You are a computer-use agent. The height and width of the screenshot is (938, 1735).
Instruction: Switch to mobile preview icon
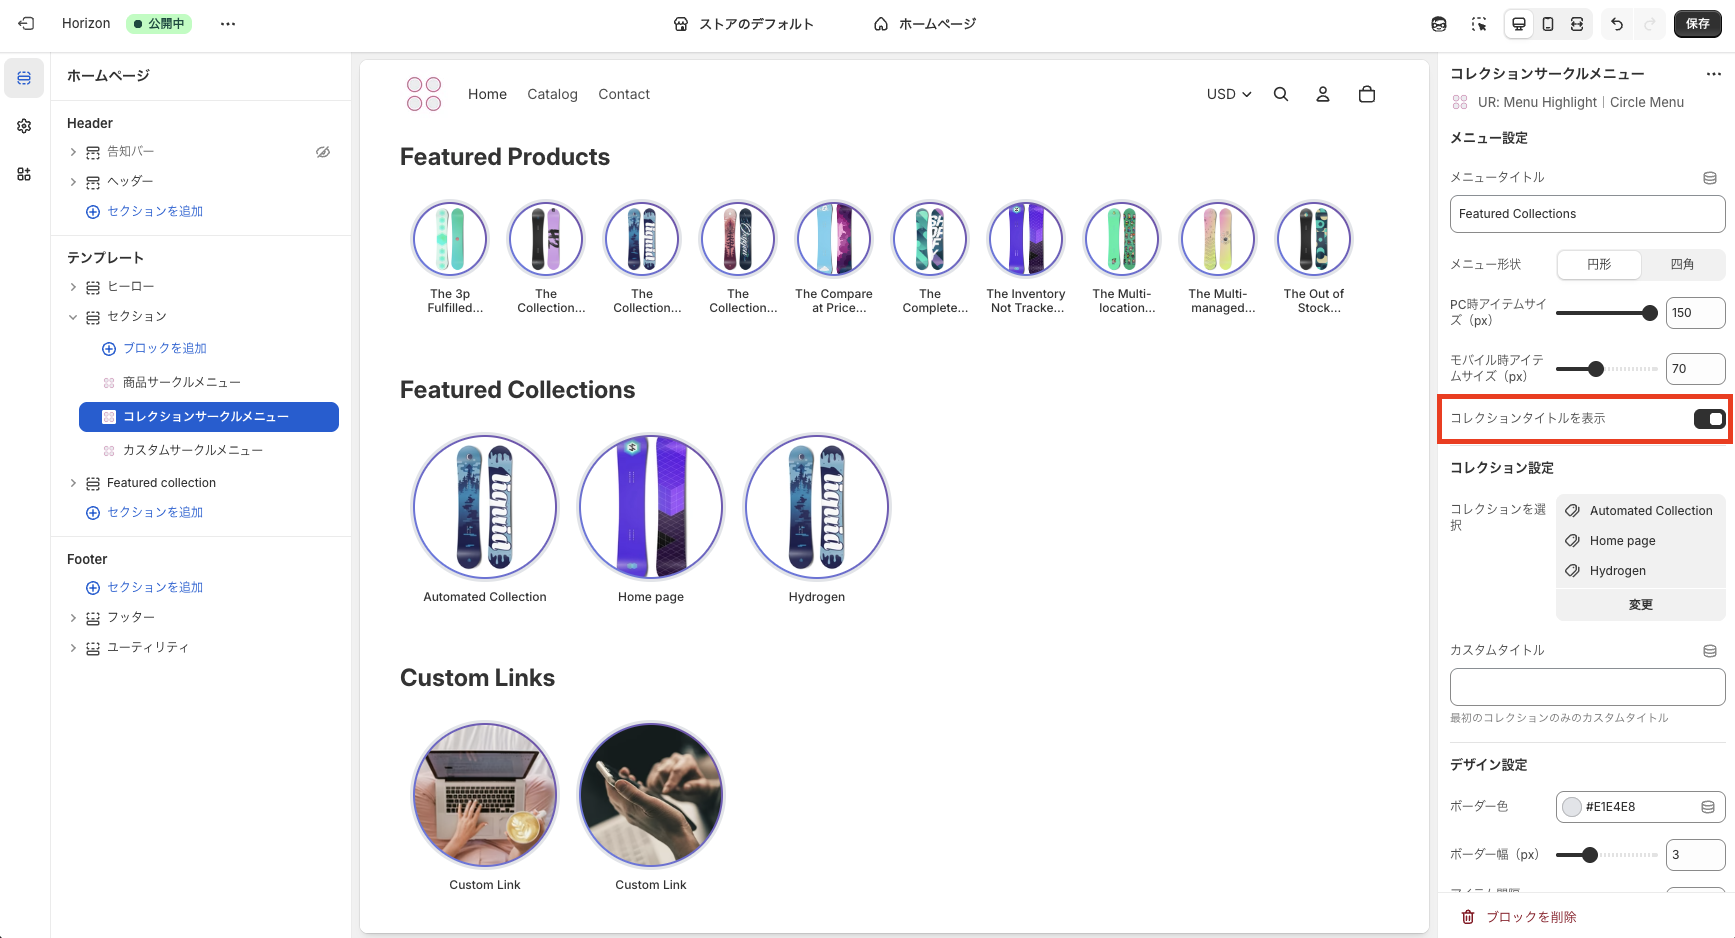coord(1548,24)
